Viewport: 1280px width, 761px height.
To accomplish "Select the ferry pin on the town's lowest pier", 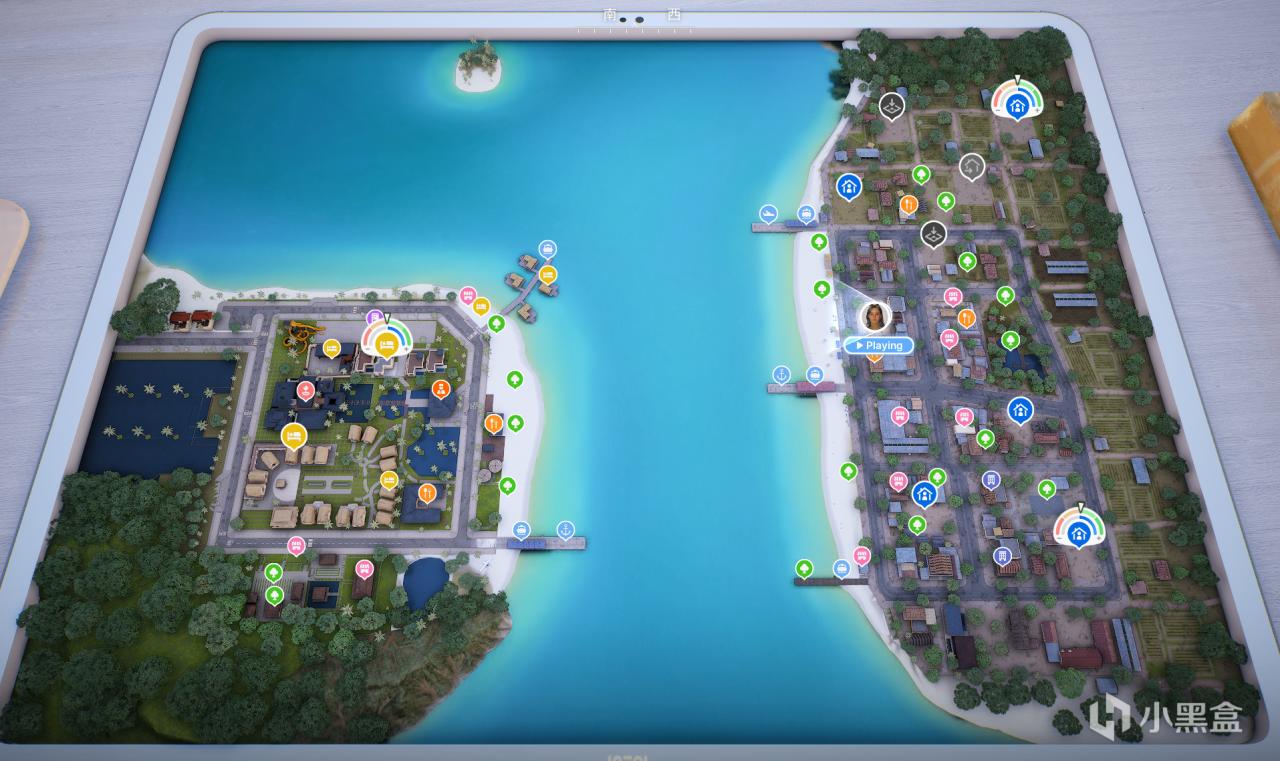I will [x=841, y=568].
